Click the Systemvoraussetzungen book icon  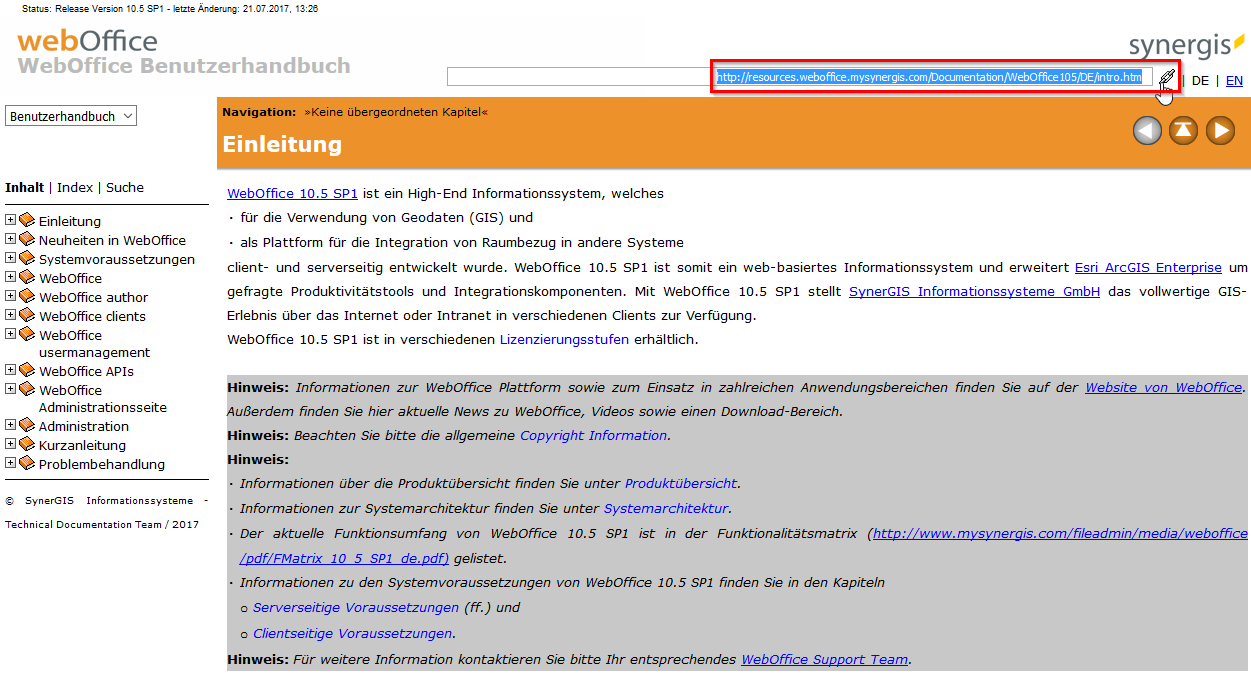coord(26,259)
